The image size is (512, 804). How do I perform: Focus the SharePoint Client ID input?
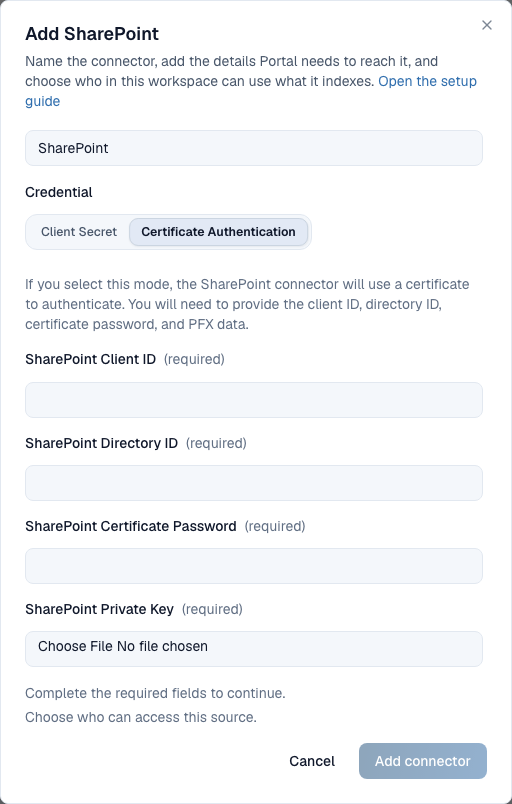point(254,400)
